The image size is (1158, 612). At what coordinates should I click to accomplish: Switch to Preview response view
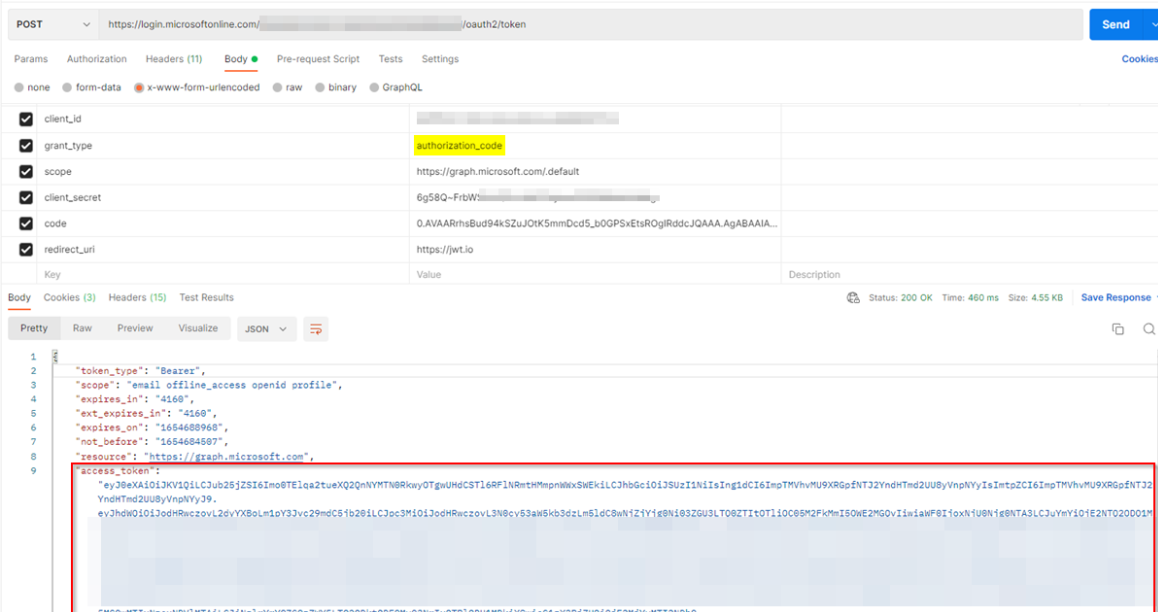(135, 329)
